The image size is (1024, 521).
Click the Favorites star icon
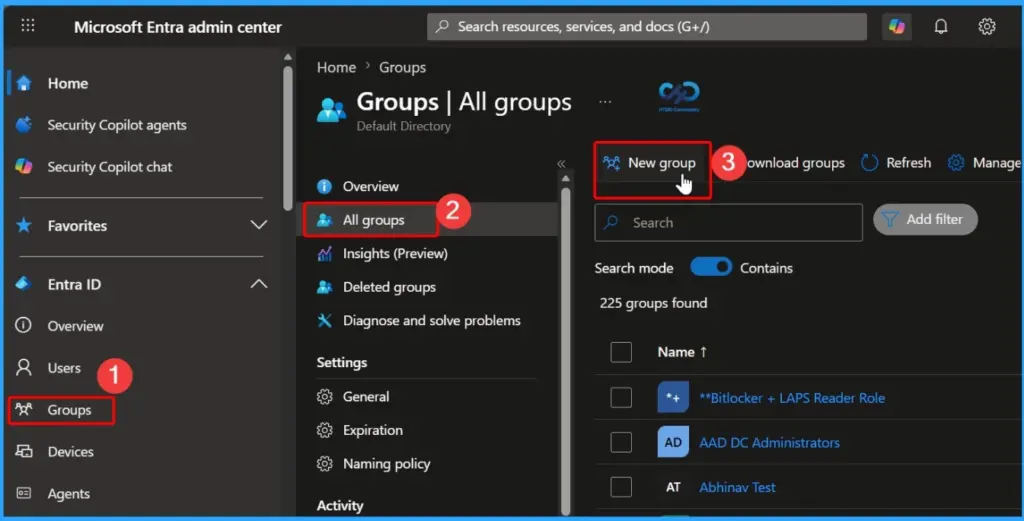pyautogui.click(x=24, y=225)
